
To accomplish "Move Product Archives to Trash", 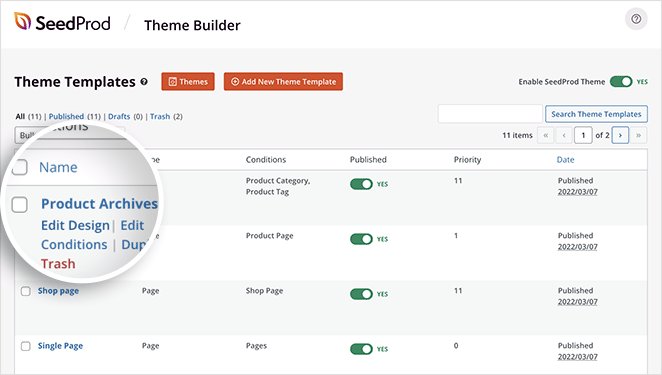I will pos(58,264).
